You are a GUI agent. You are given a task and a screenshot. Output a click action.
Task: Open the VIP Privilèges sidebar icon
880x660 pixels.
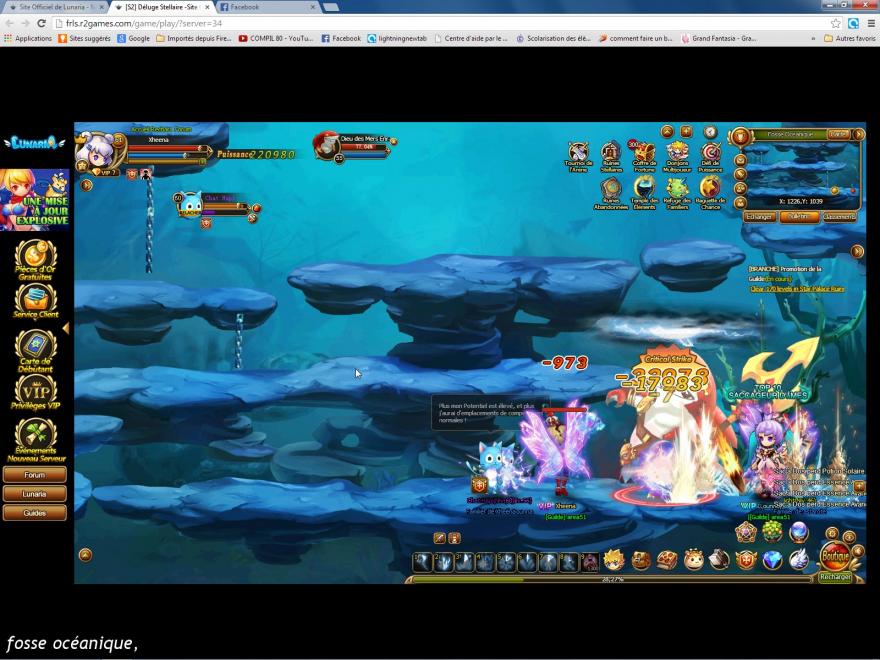click(x=35, y=391)
